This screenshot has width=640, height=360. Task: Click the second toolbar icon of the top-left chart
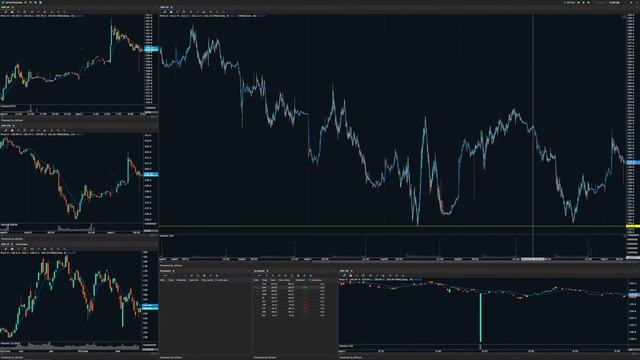click(x=12, y=12)
